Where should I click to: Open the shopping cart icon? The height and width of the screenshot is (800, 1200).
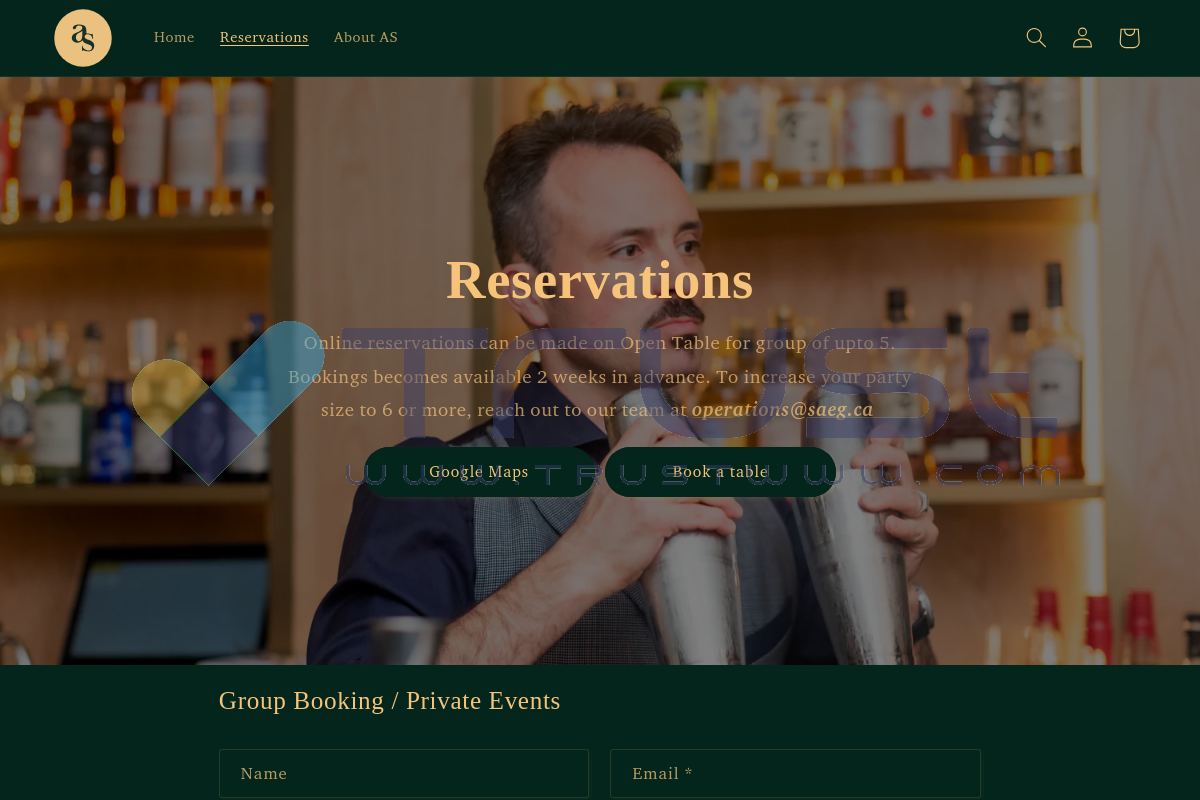coord(1129,38)
